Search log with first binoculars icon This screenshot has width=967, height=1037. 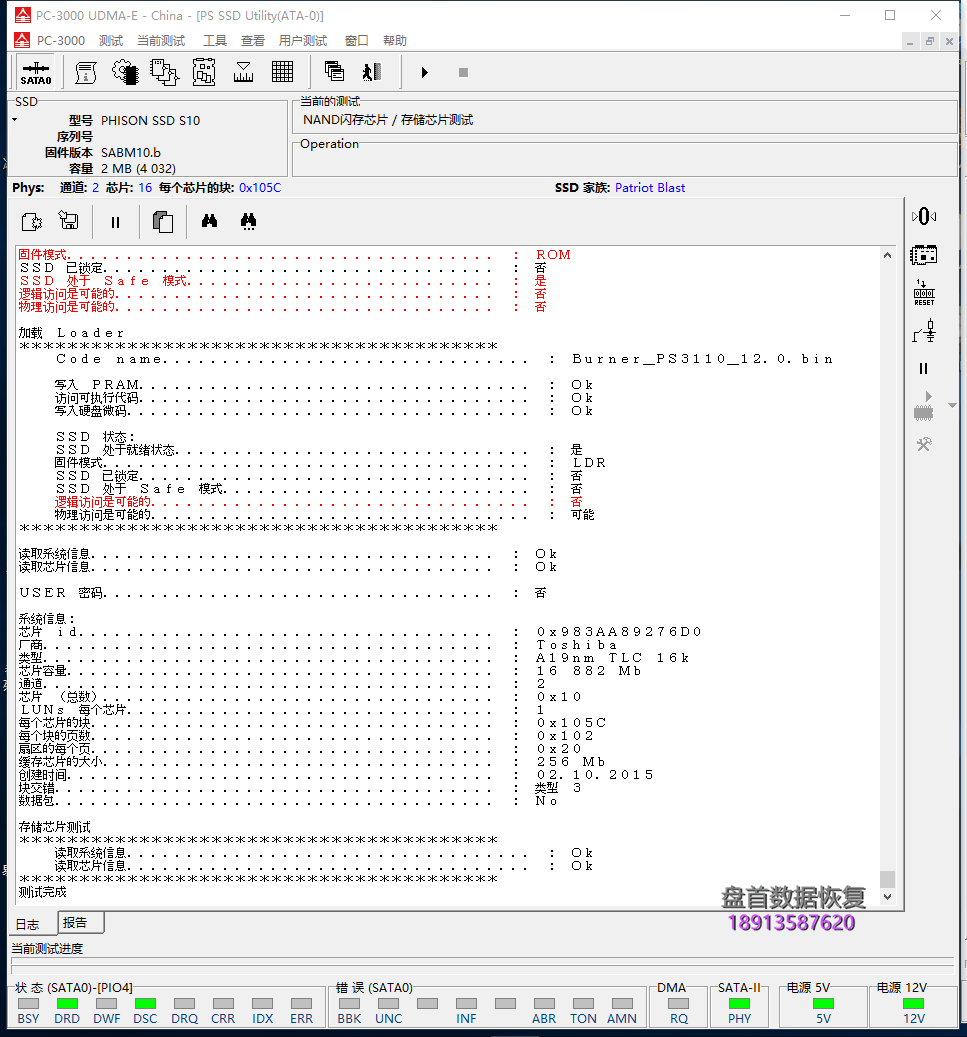209,221
